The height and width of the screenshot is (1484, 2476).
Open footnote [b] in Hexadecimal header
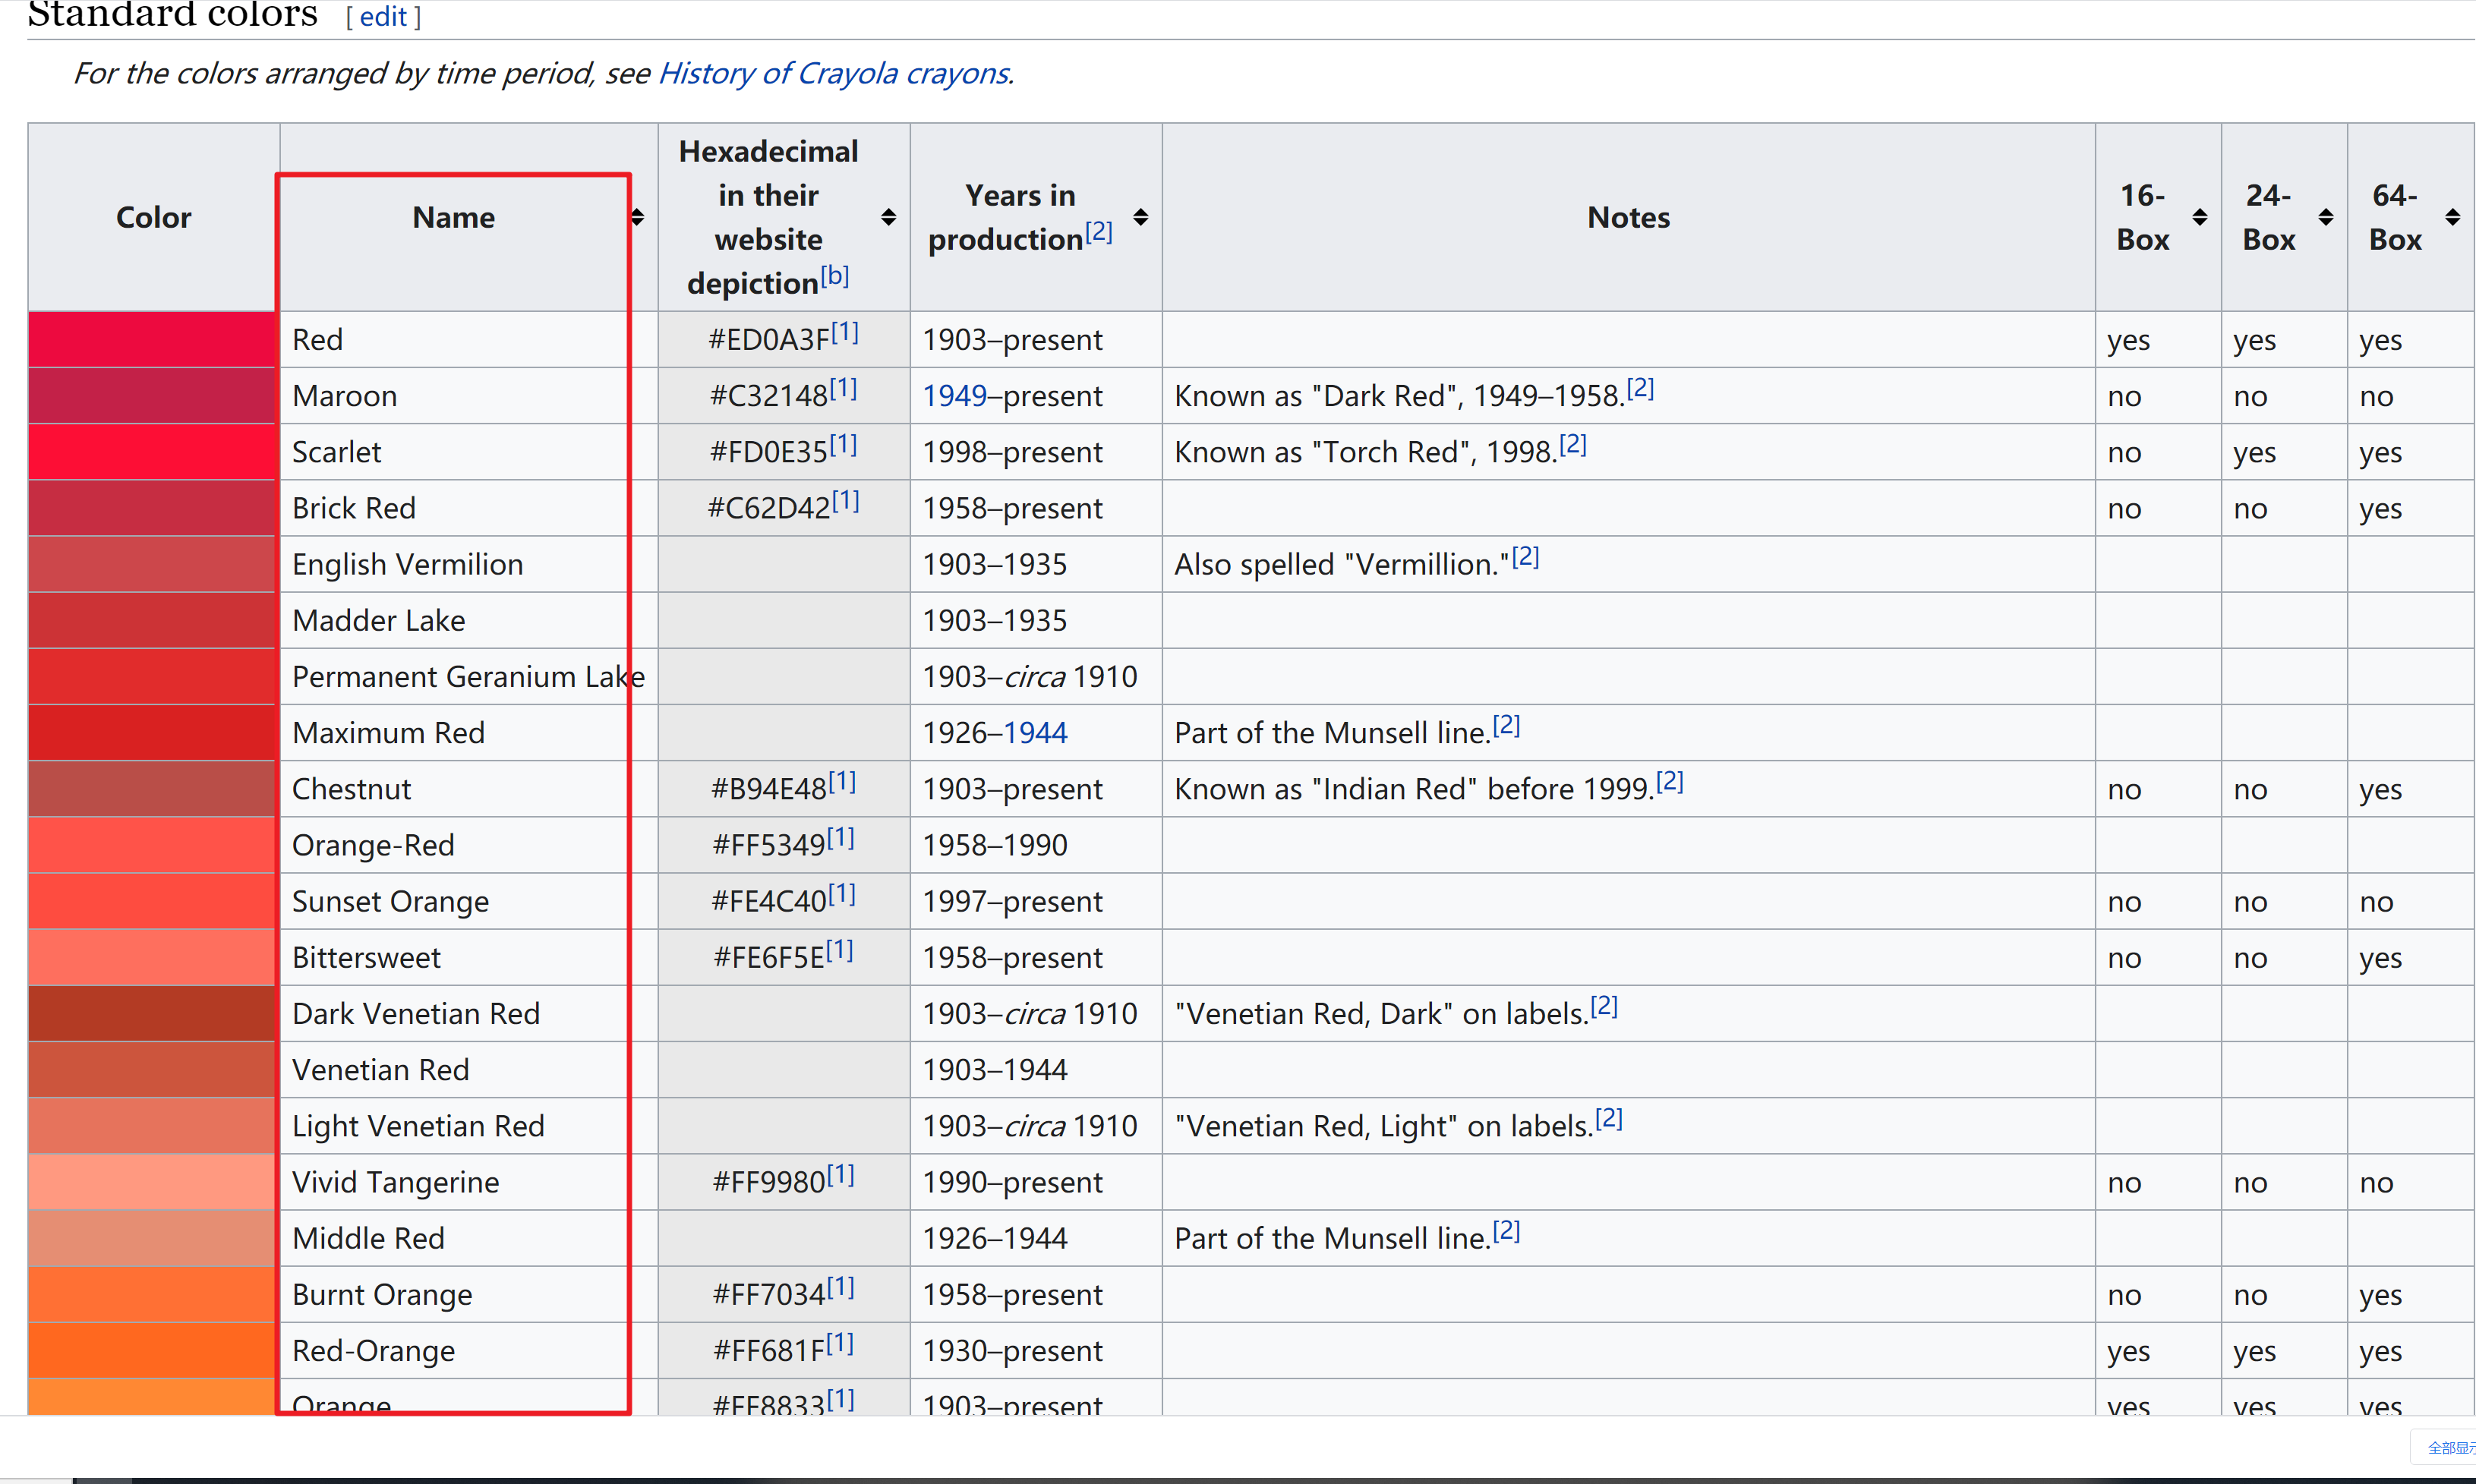pos(835,275)
